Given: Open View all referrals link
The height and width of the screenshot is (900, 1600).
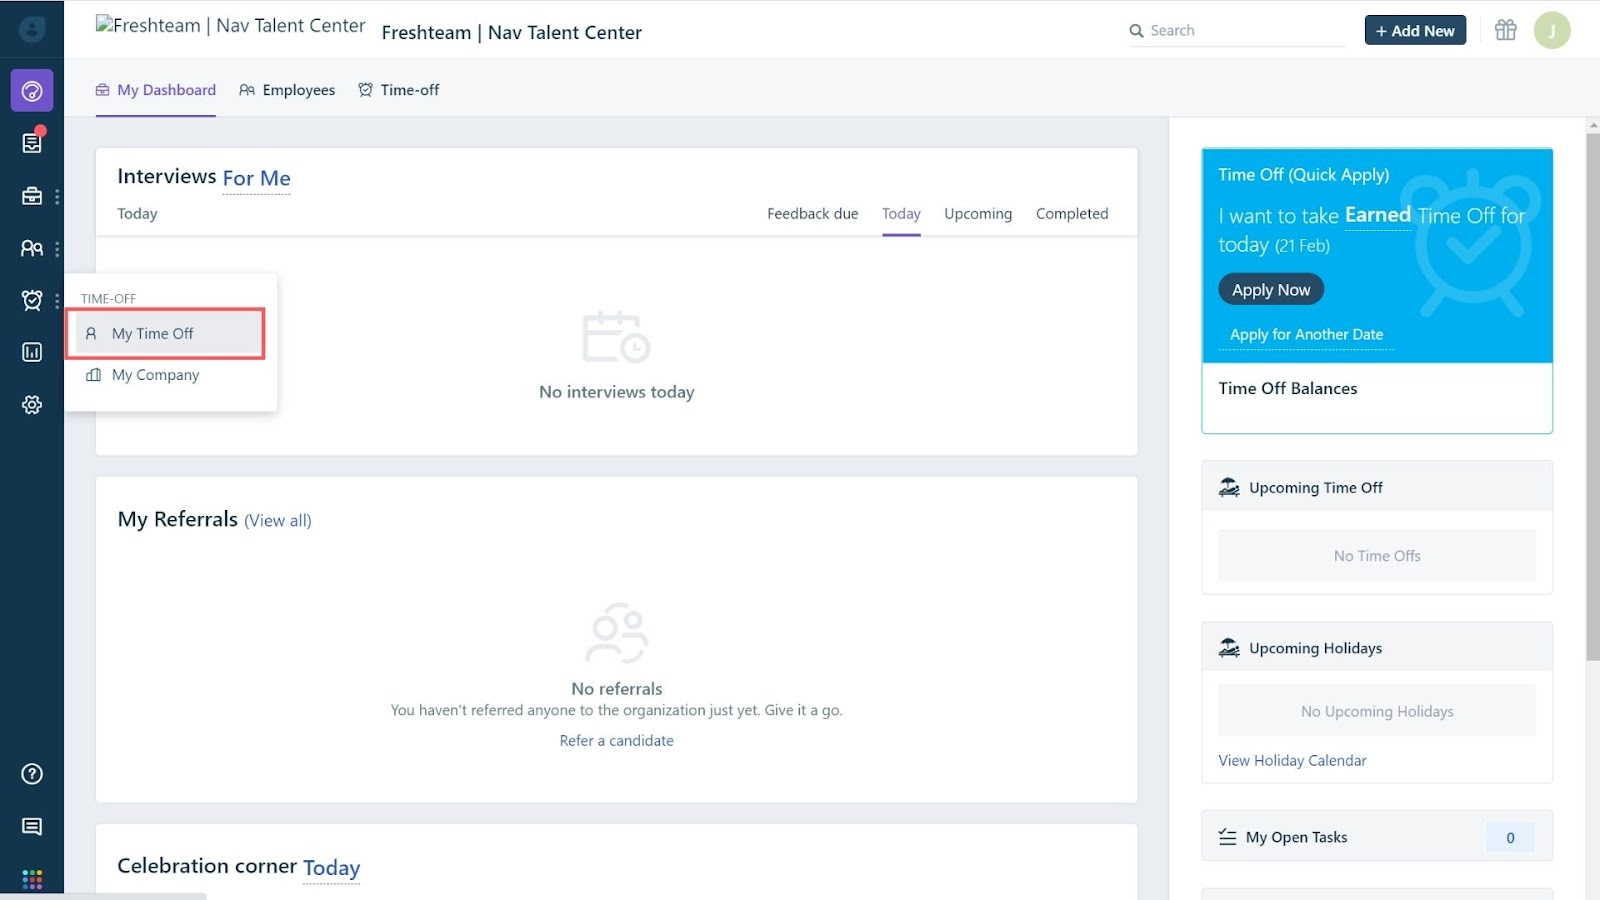Looking at the screenshot, I should point(278,521).
